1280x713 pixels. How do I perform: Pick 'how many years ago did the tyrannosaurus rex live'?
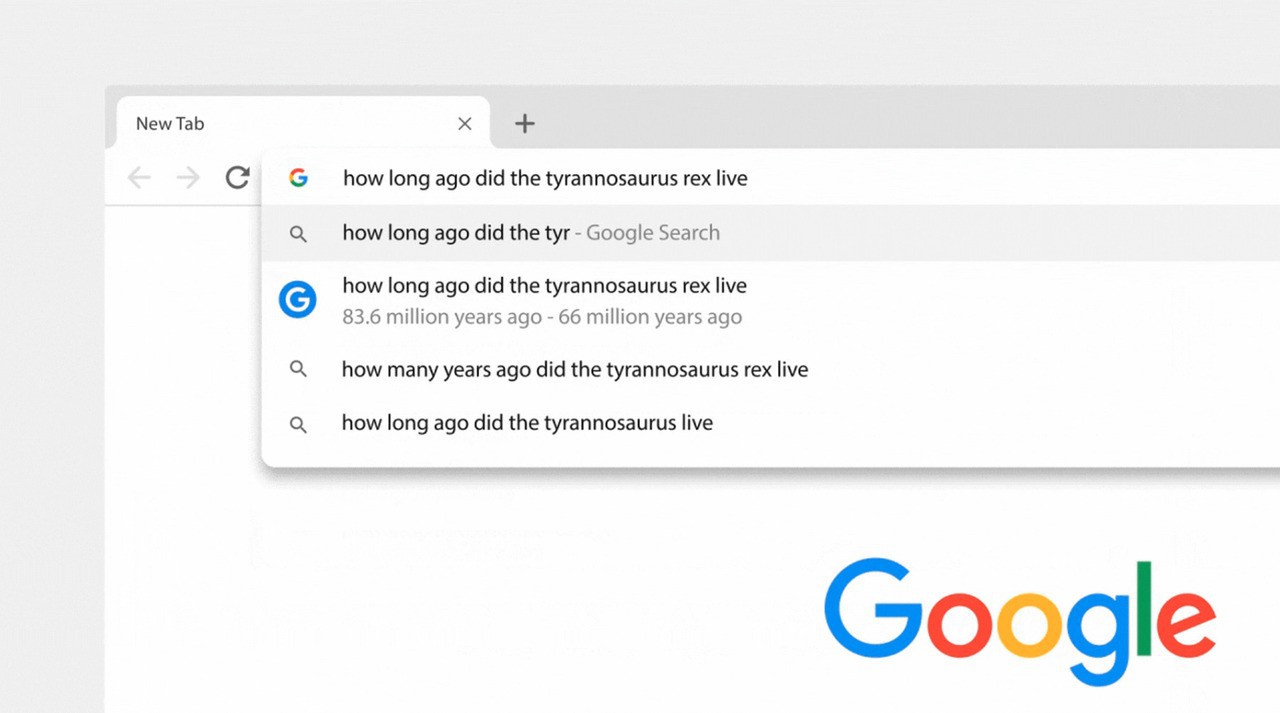coord(574,370)
